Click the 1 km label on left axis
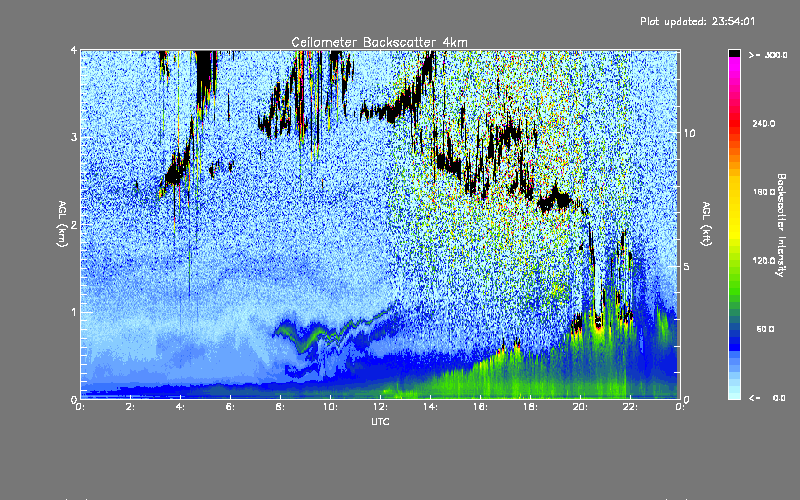 [74, 312]
